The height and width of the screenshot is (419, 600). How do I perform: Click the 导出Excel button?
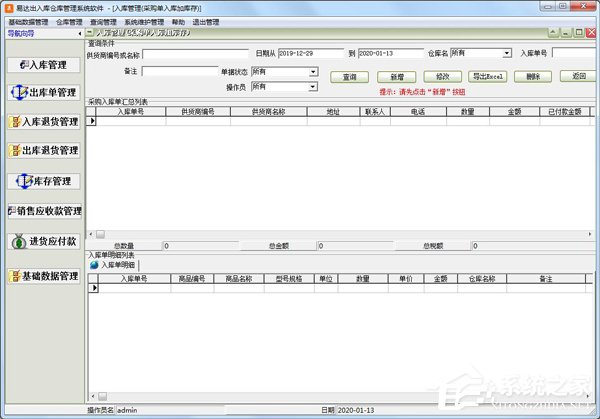(x=488, y=77)
